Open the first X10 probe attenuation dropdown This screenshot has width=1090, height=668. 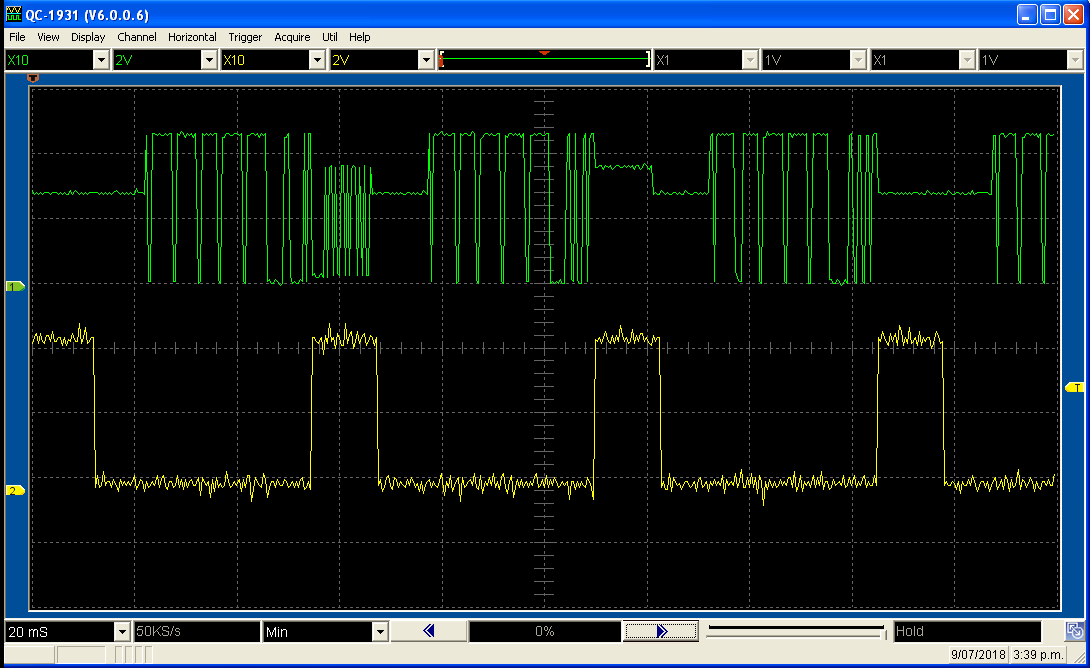[x=100, y=59]
